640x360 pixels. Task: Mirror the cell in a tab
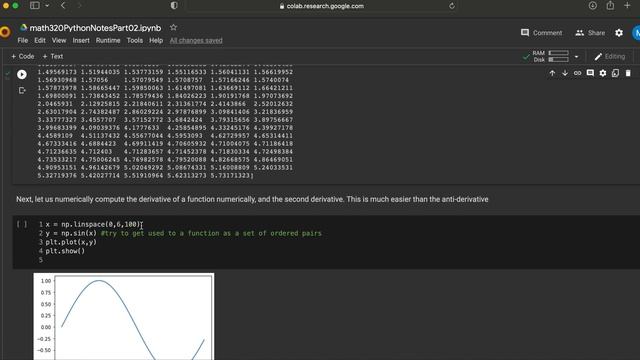click(x=616, y=73)
